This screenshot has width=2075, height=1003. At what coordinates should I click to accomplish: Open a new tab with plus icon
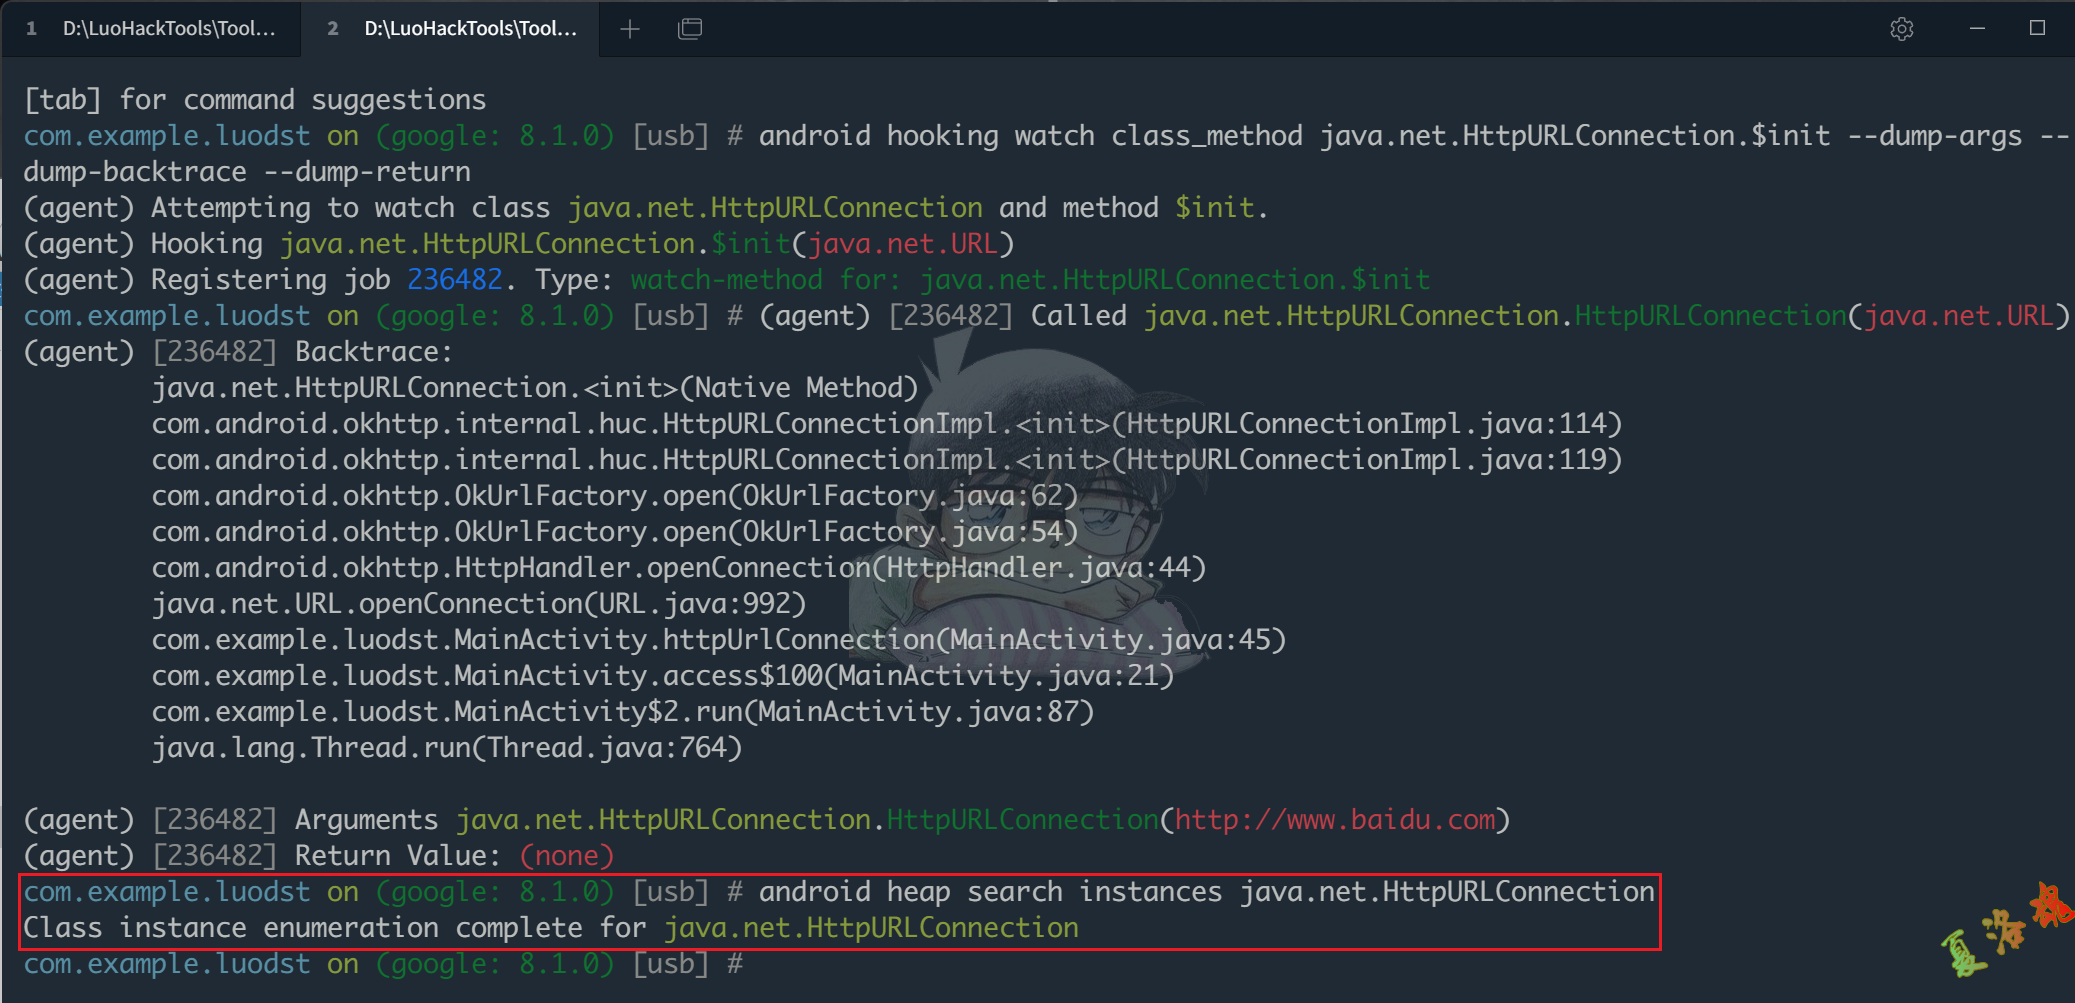click(630, 29)
